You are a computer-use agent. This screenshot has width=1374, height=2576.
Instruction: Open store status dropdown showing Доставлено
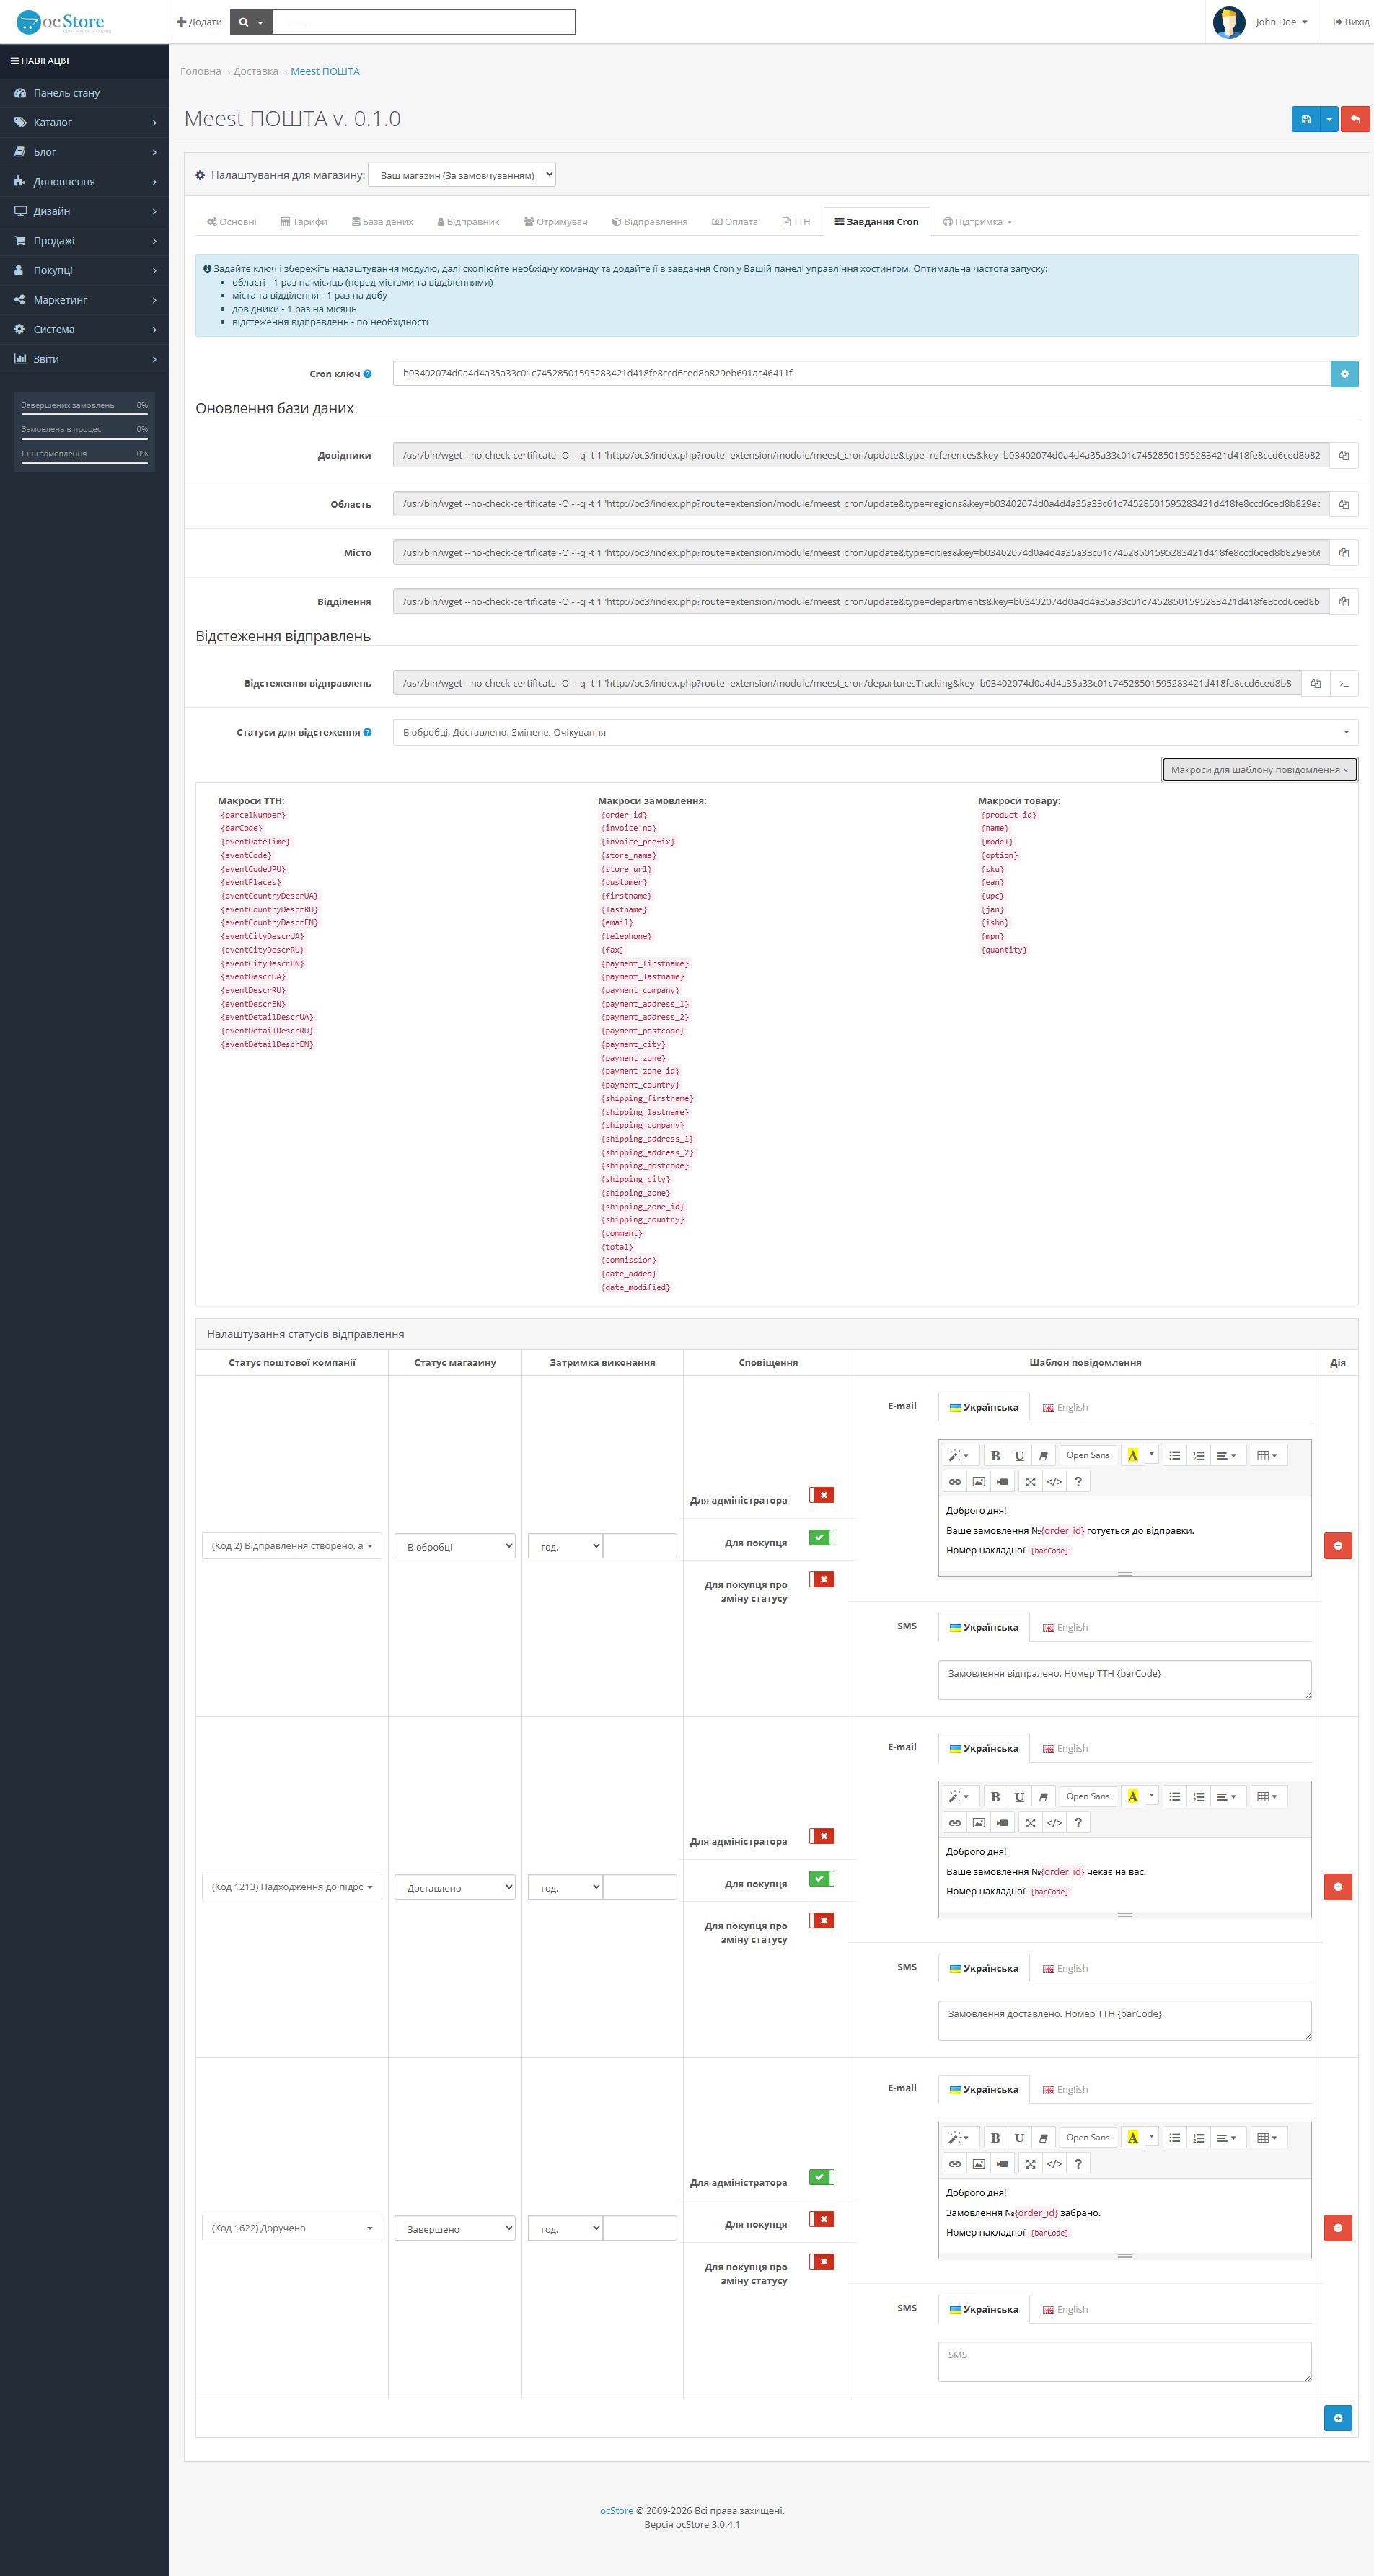coord(455,1887)
